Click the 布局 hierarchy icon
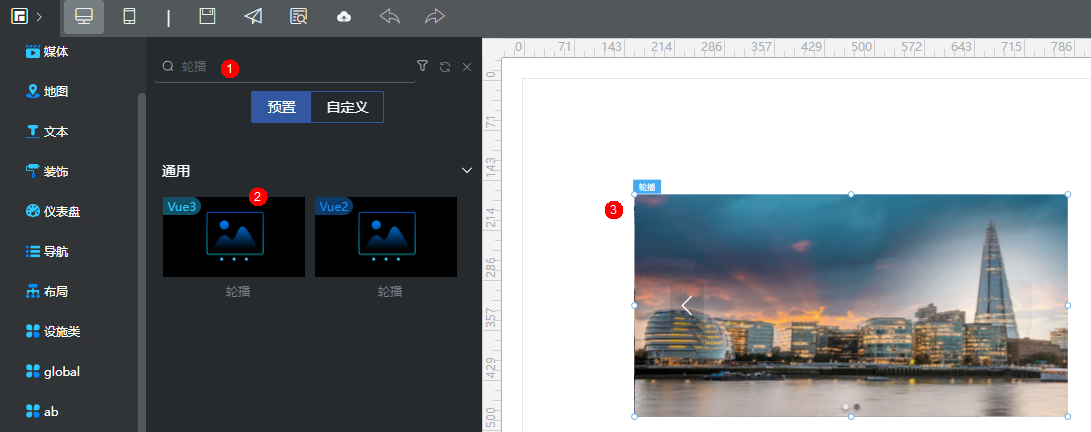 tap(33, 291)
